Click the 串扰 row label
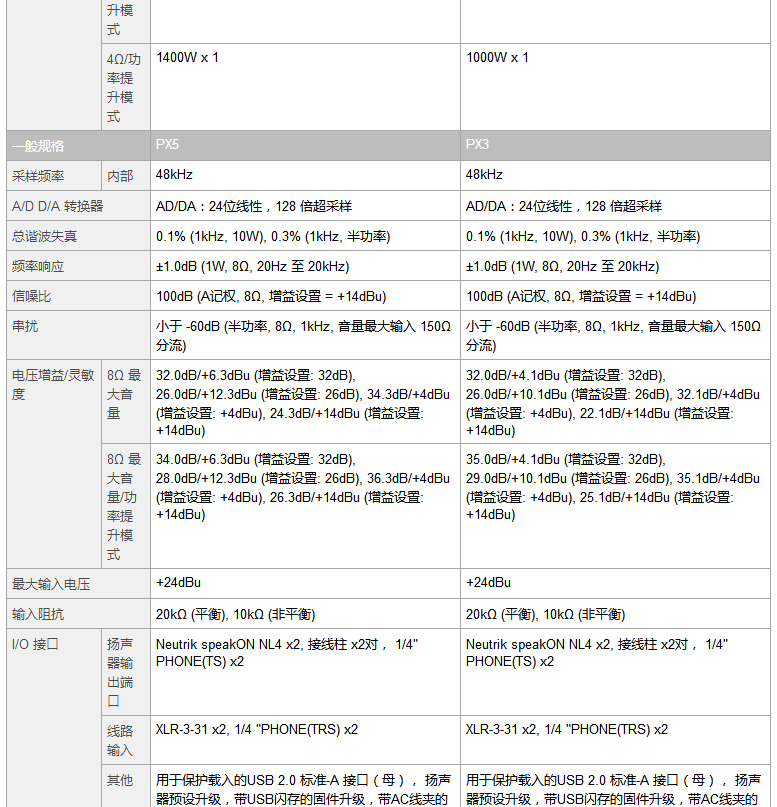The image size is (777, 807). pyautogui.click(x=78, y=335)
